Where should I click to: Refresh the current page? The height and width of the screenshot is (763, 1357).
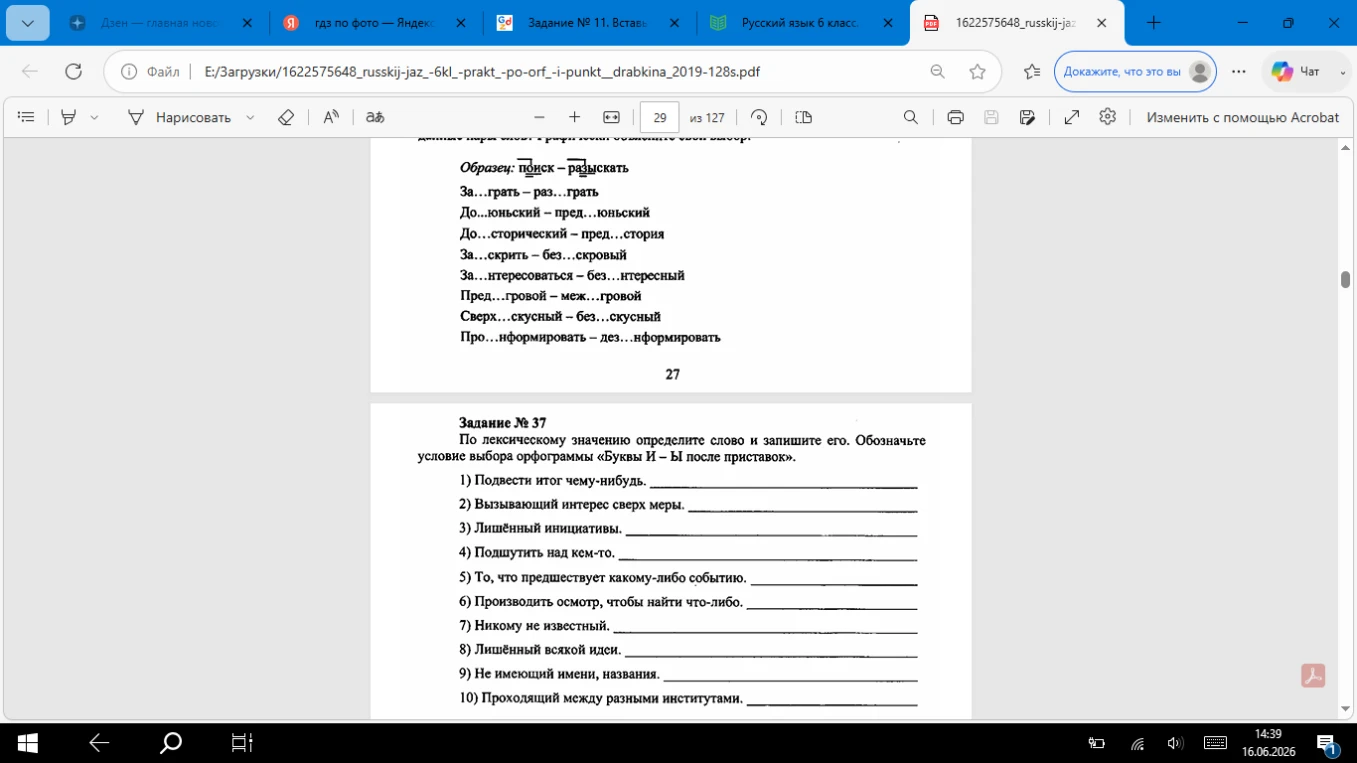[73, 71]
